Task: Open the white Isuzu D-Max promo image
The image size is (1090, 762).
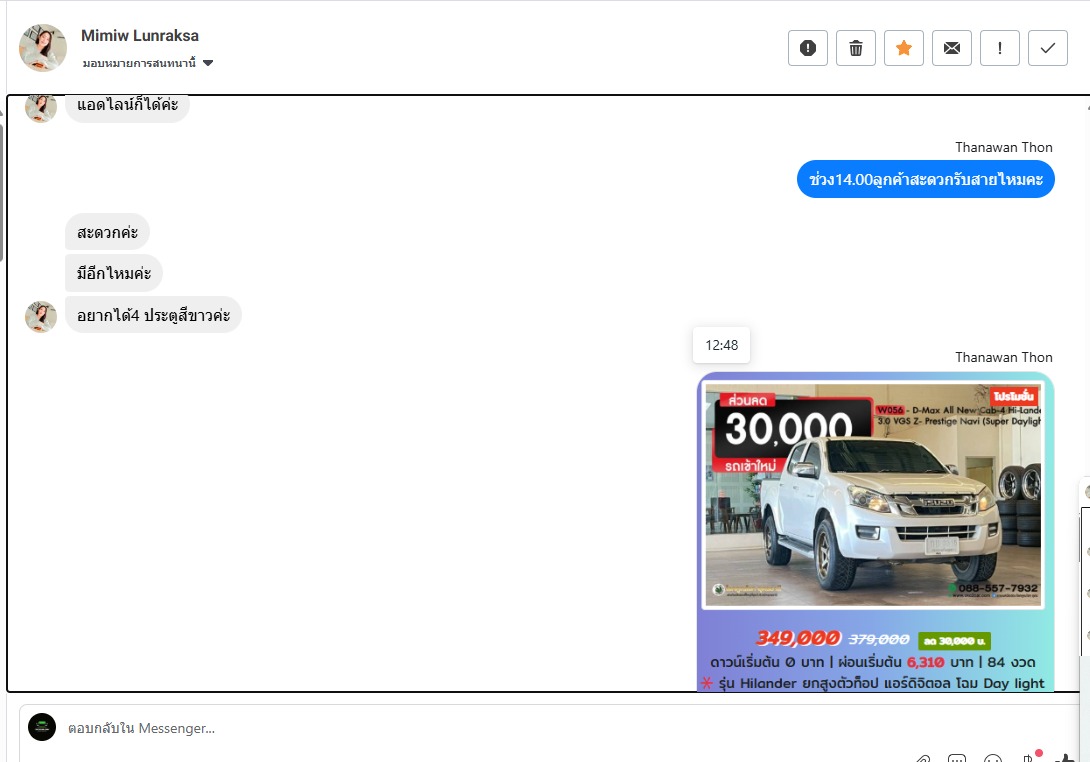Action: tap(875, 532)
